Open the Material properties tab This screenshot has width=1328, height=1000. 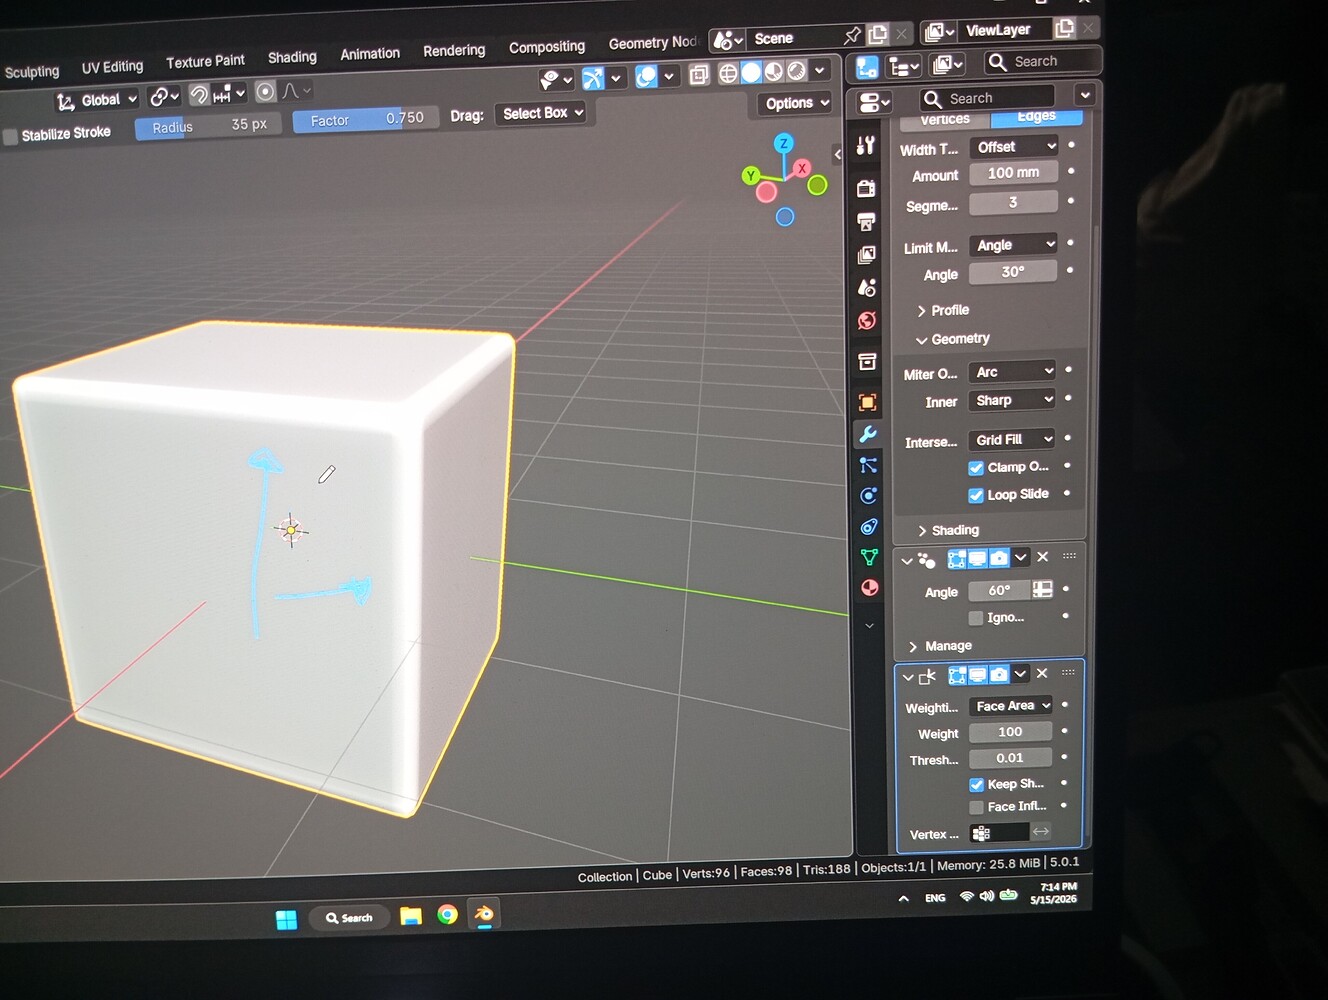[x=869, y=588]
